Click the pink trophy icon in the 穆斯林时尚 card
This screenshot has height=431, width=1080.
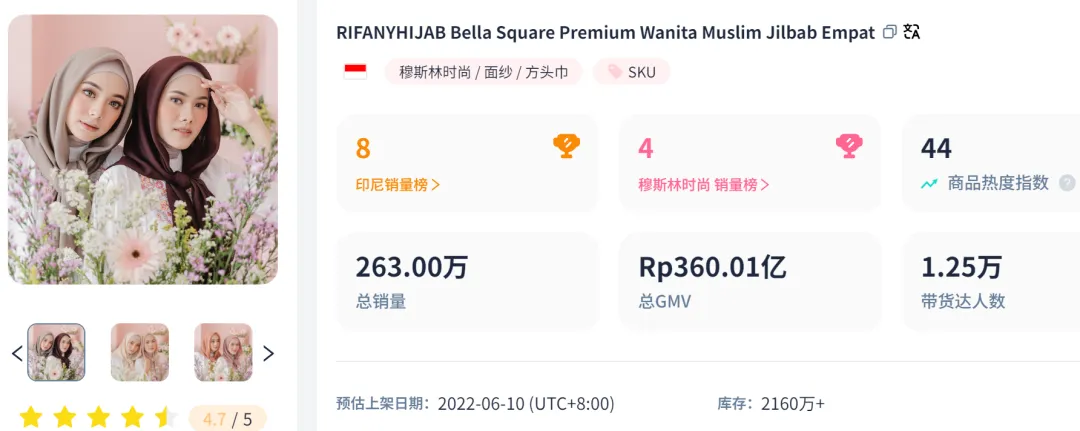pos(848,147)
